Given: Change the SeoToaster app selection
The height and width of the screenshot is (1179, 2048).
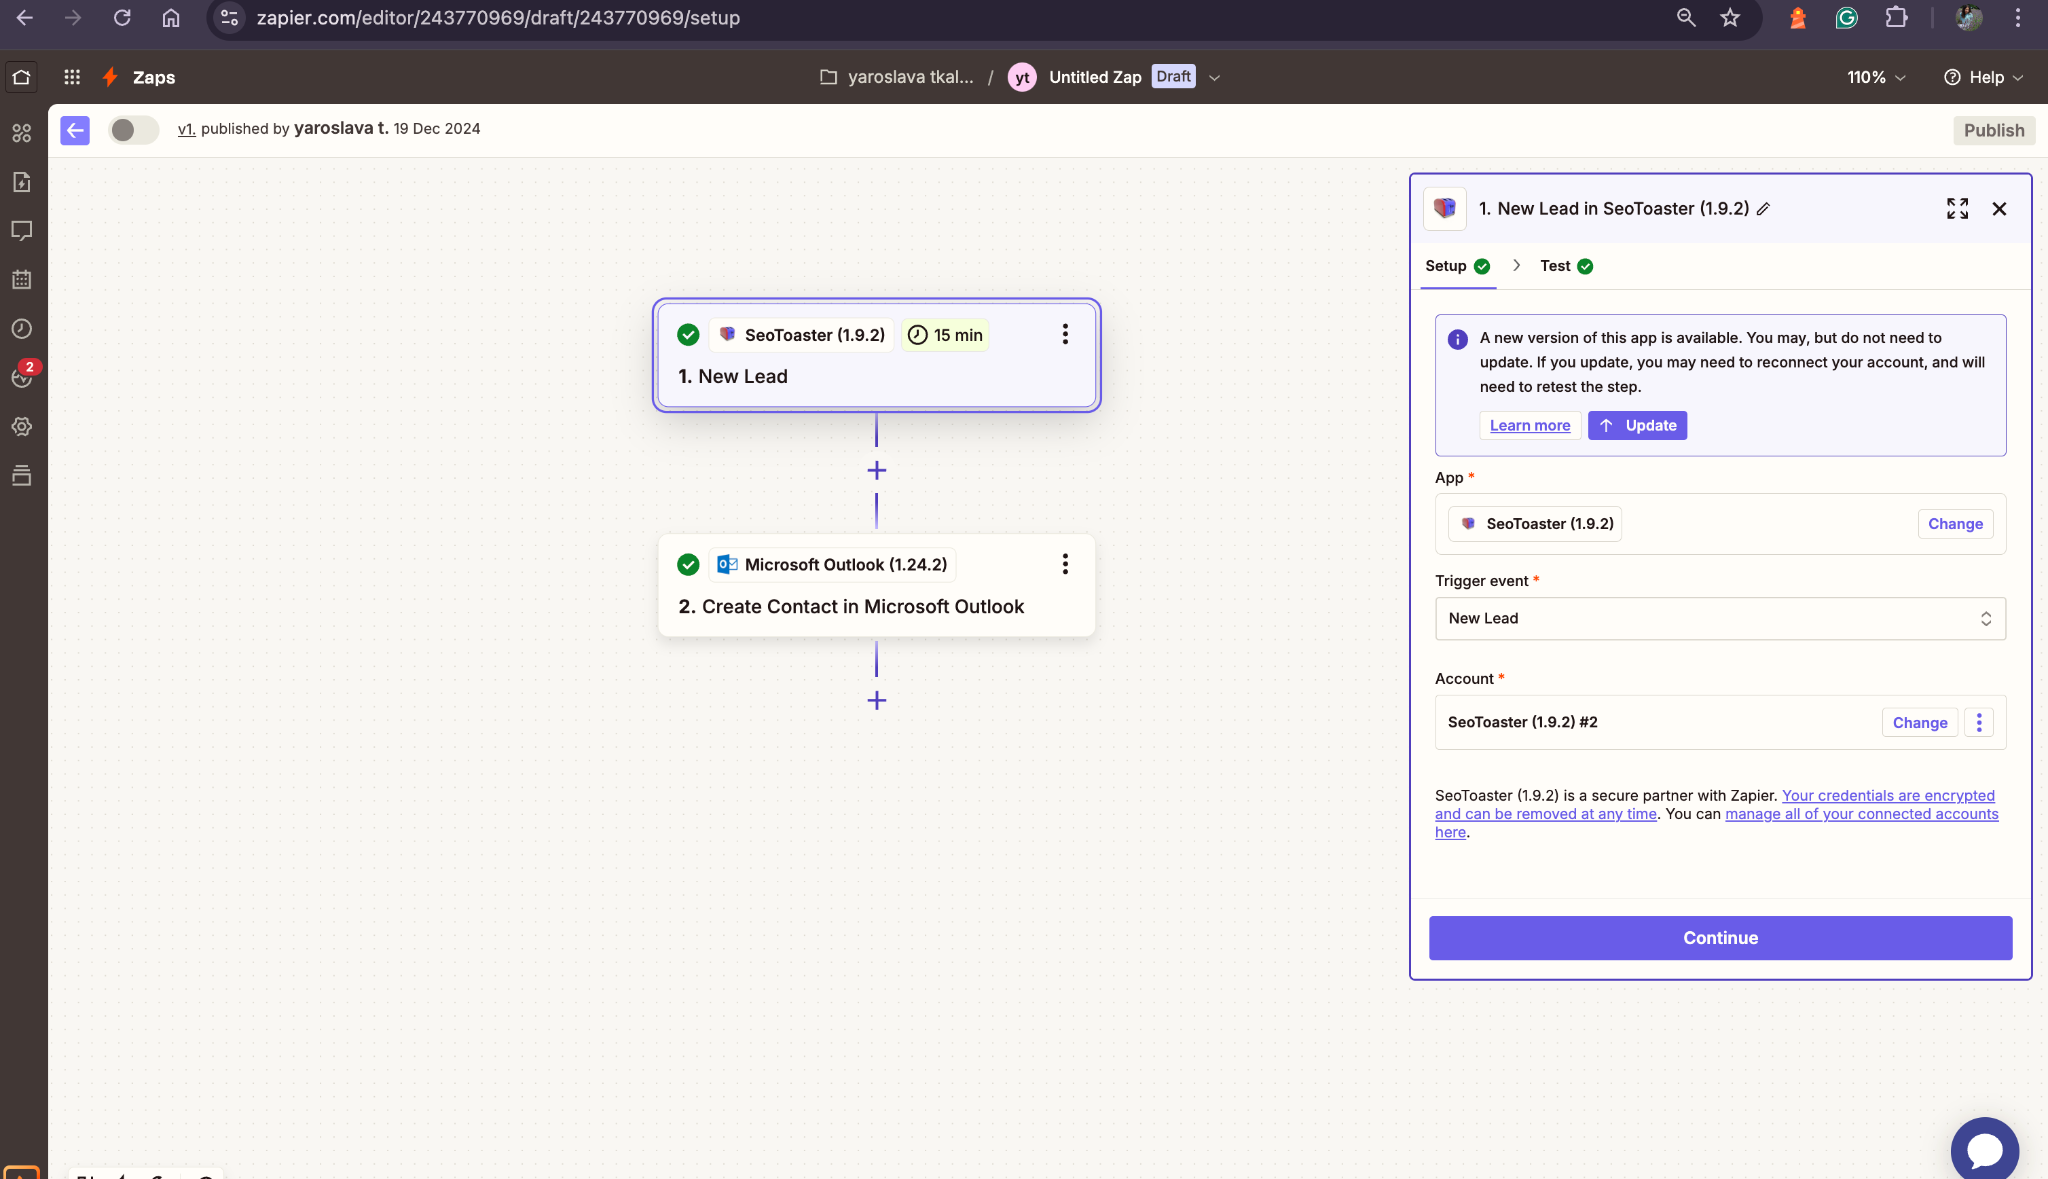Looking at the screenshot, I should click(x=1955, y=524).
